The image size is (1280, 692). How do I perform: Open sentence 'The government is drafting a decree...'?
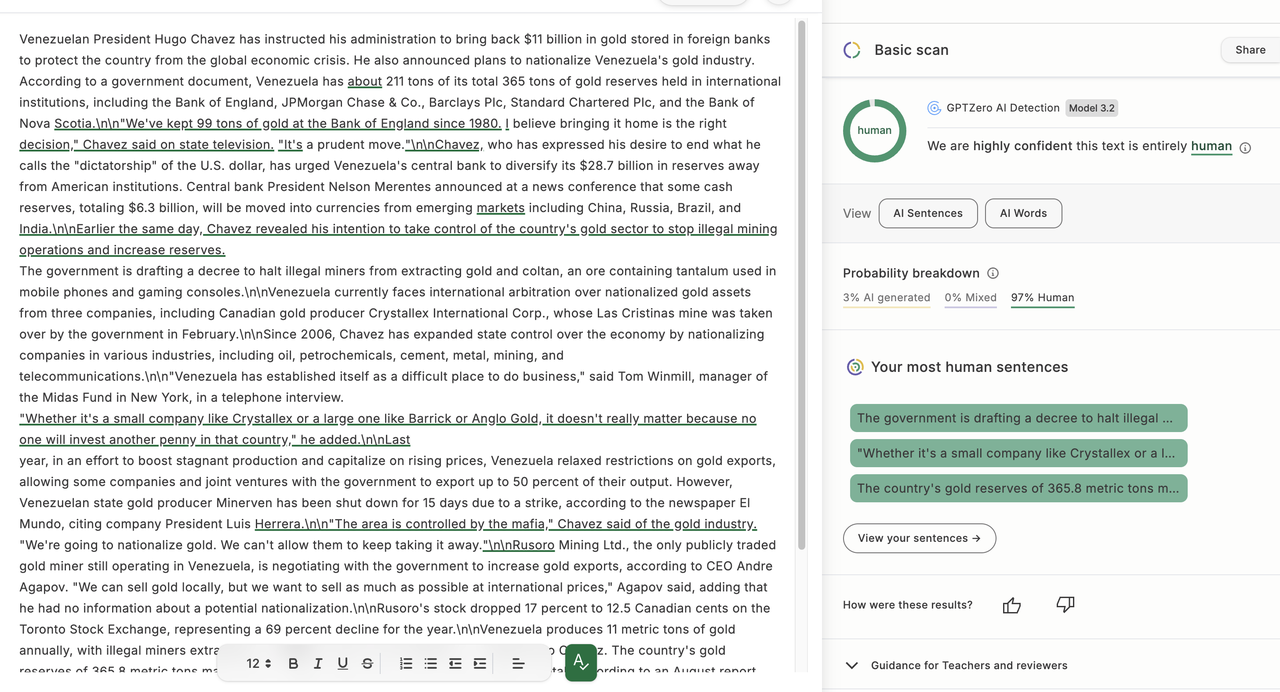click(x=1018, y=418)
